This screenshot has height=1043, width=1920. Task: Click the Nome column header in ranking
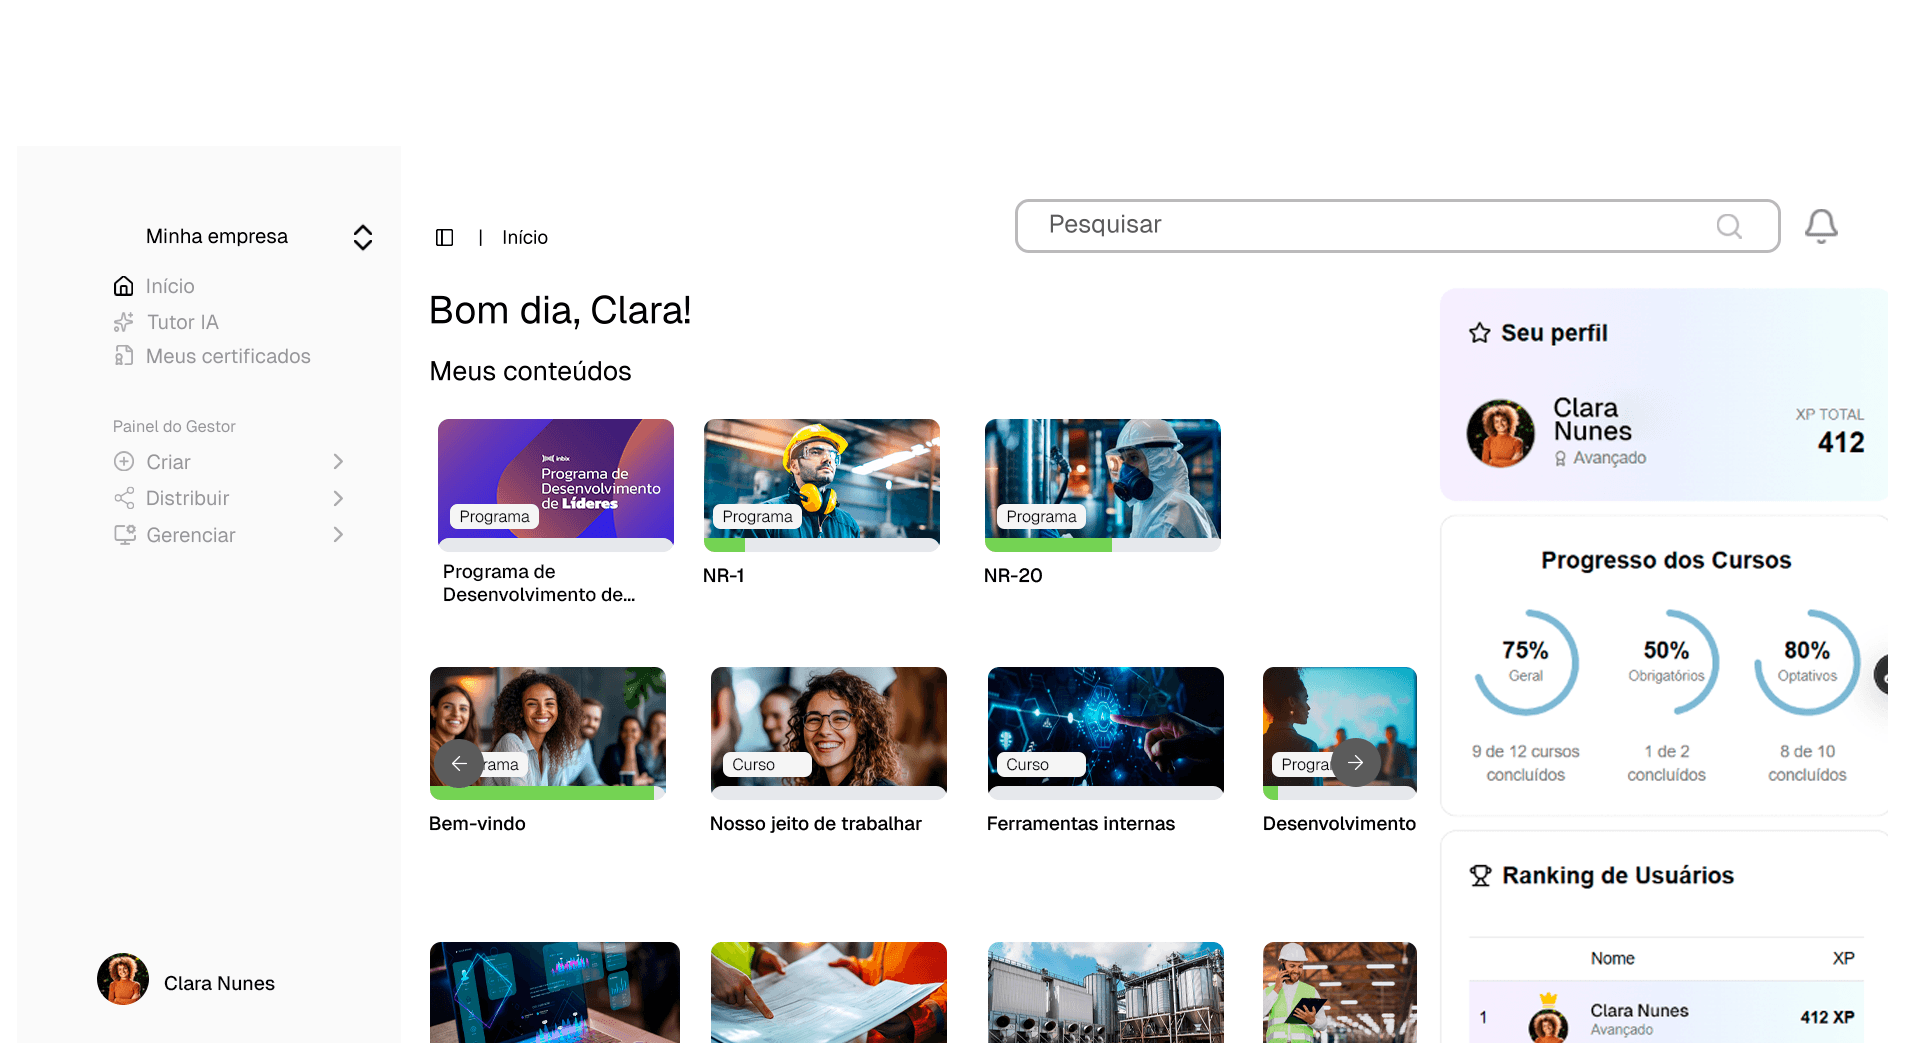point(1613,959)
